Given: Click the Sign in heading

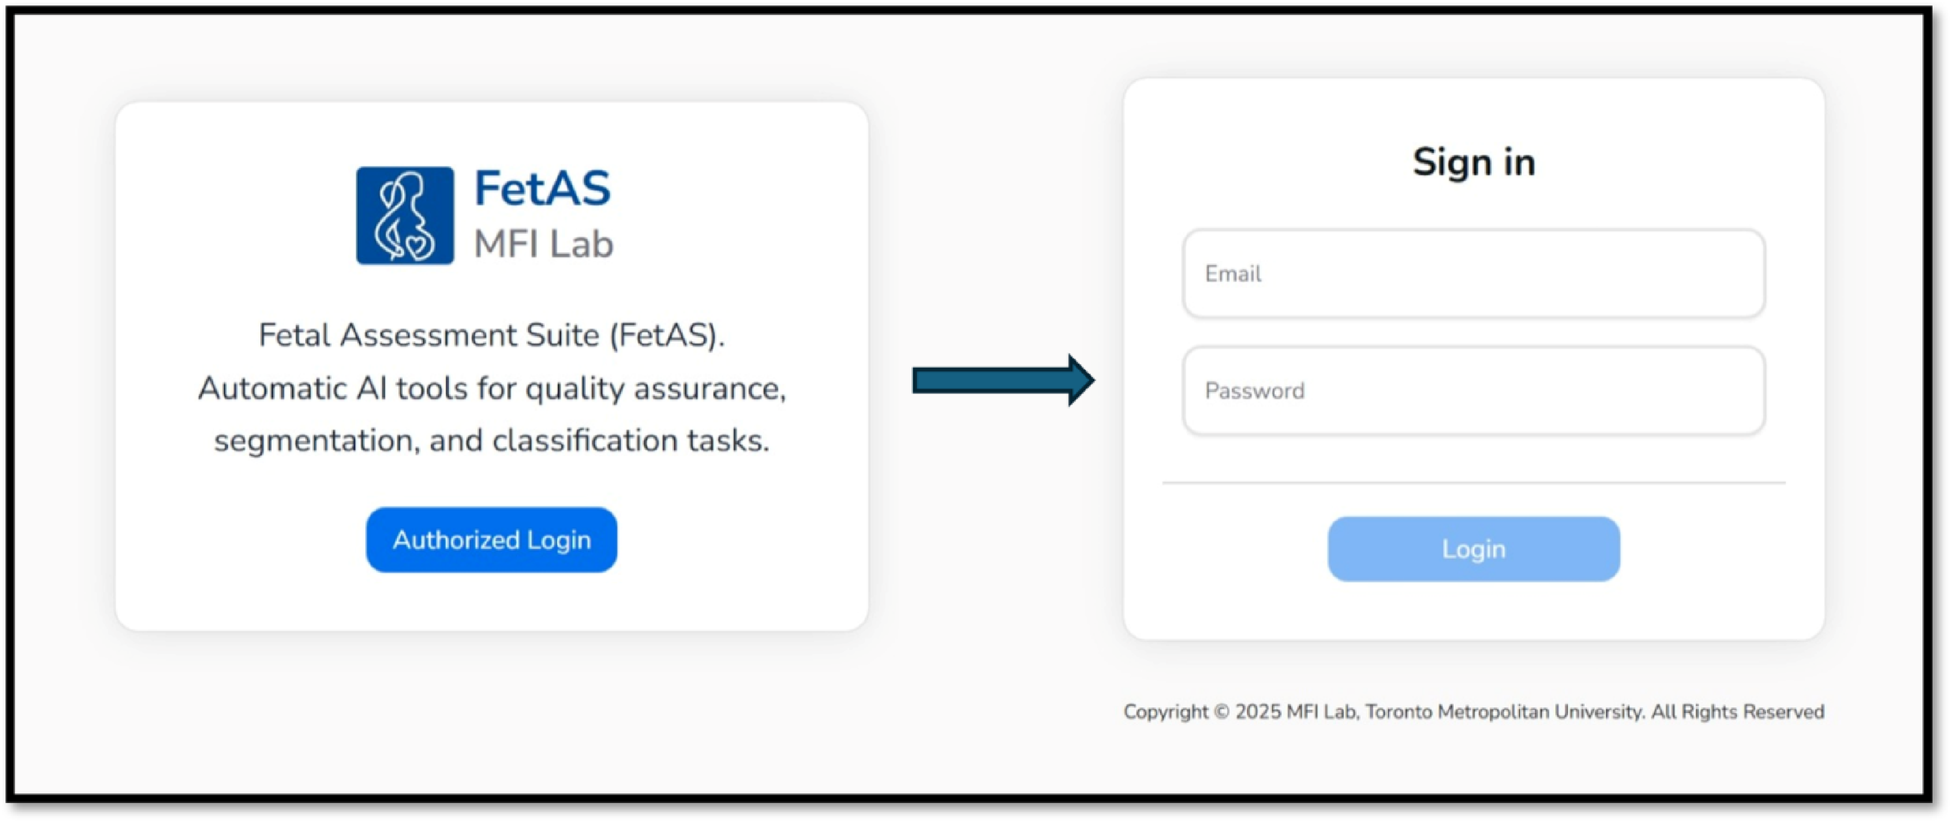Looking at the screenshot, I should coord(1473,162).
